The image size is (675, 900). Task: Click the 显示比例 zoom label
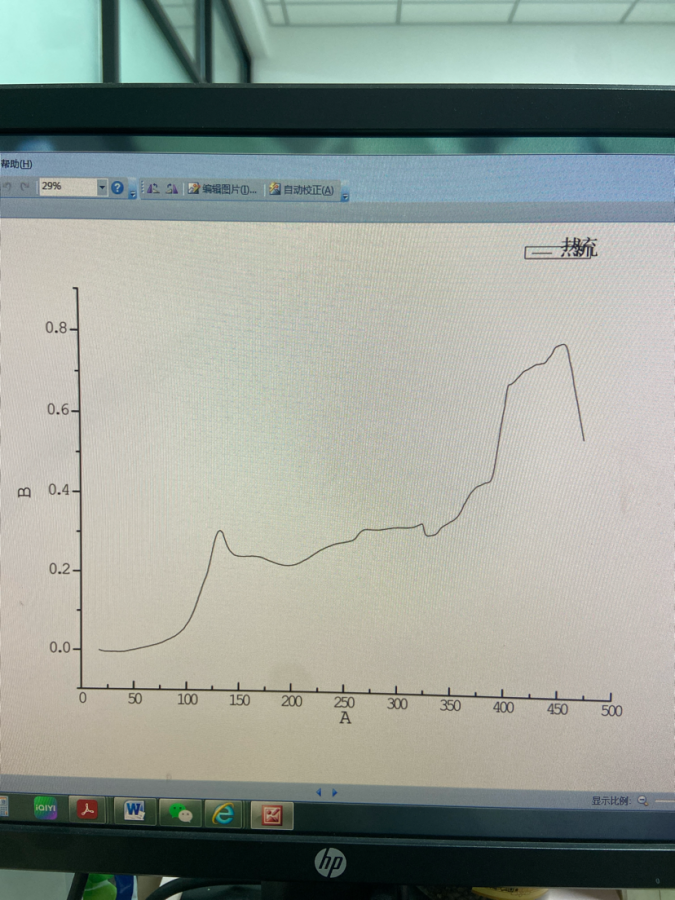[x=612, y=801]
